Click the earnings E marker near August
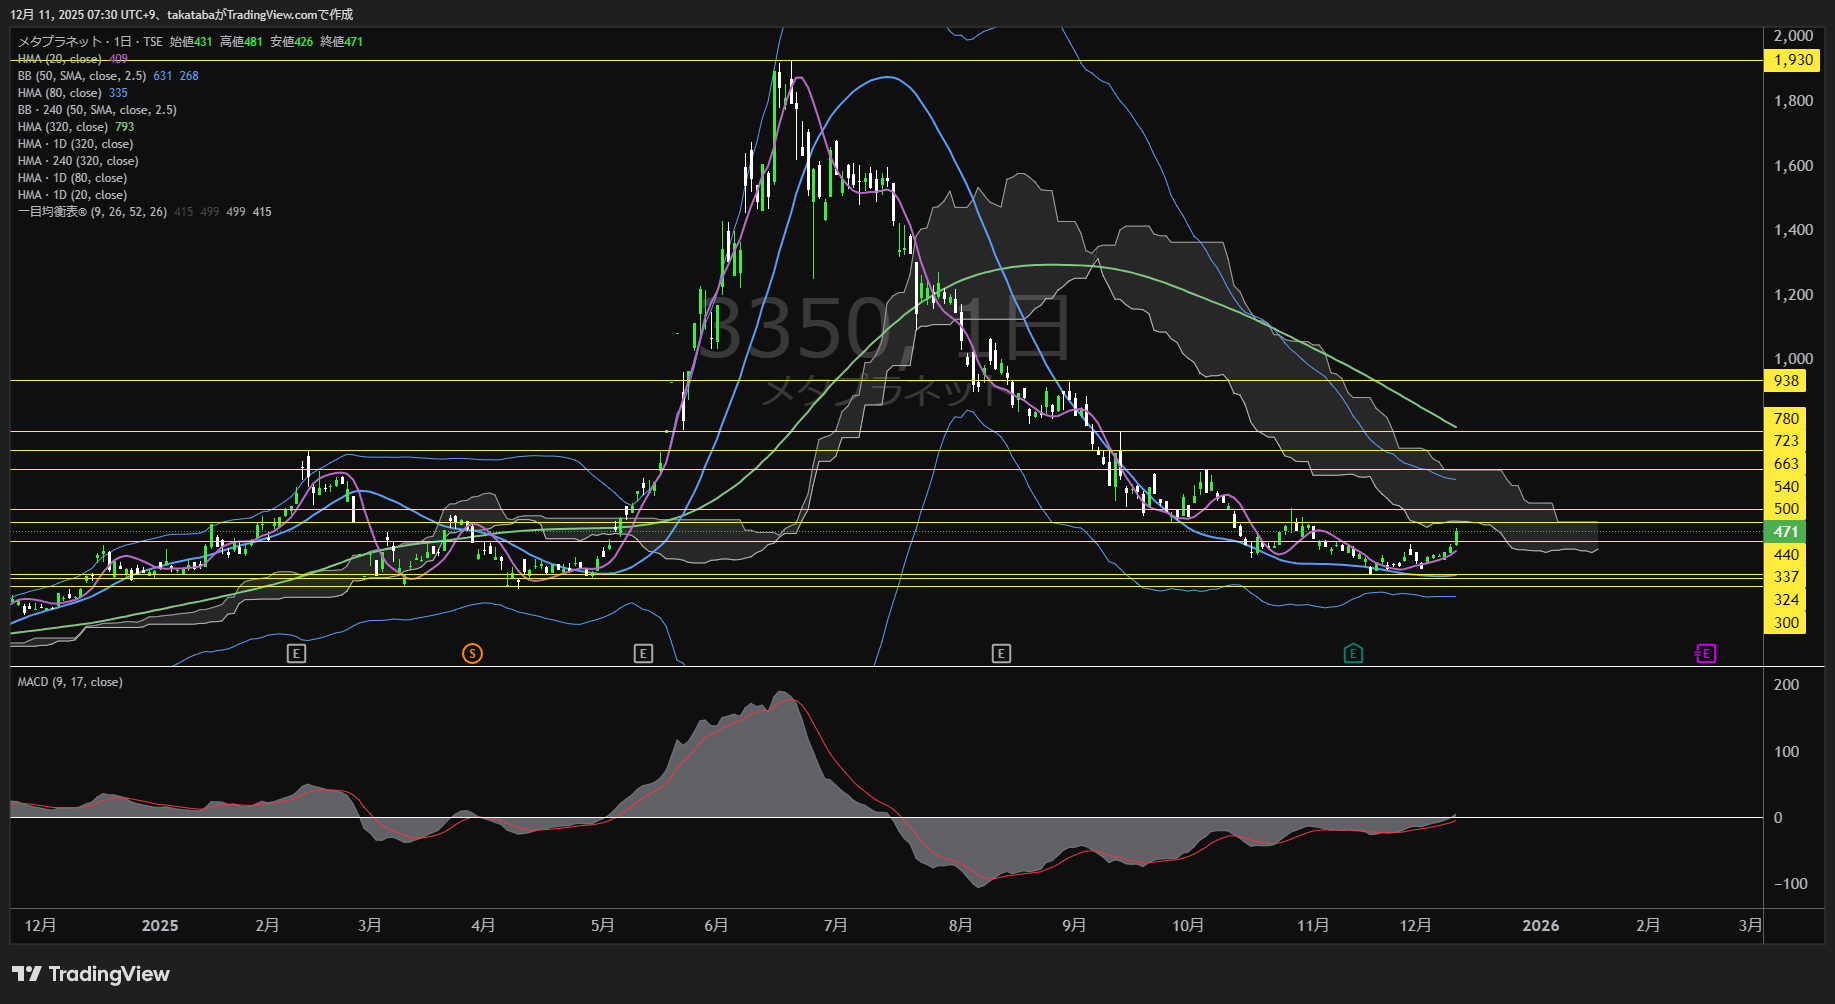1835x1004 pixels. pos(1001,654)
